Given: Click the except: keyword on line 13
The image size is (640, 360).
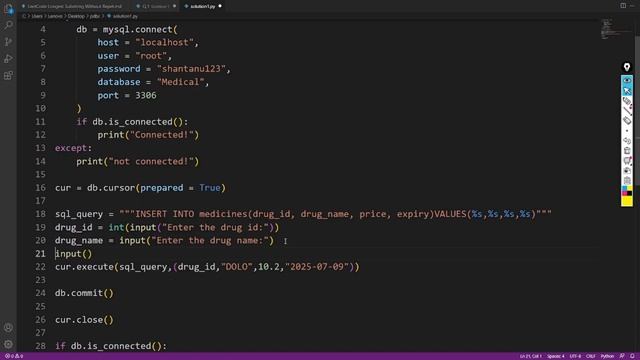Looking at the screenshot, I should (x=73, y=148).
